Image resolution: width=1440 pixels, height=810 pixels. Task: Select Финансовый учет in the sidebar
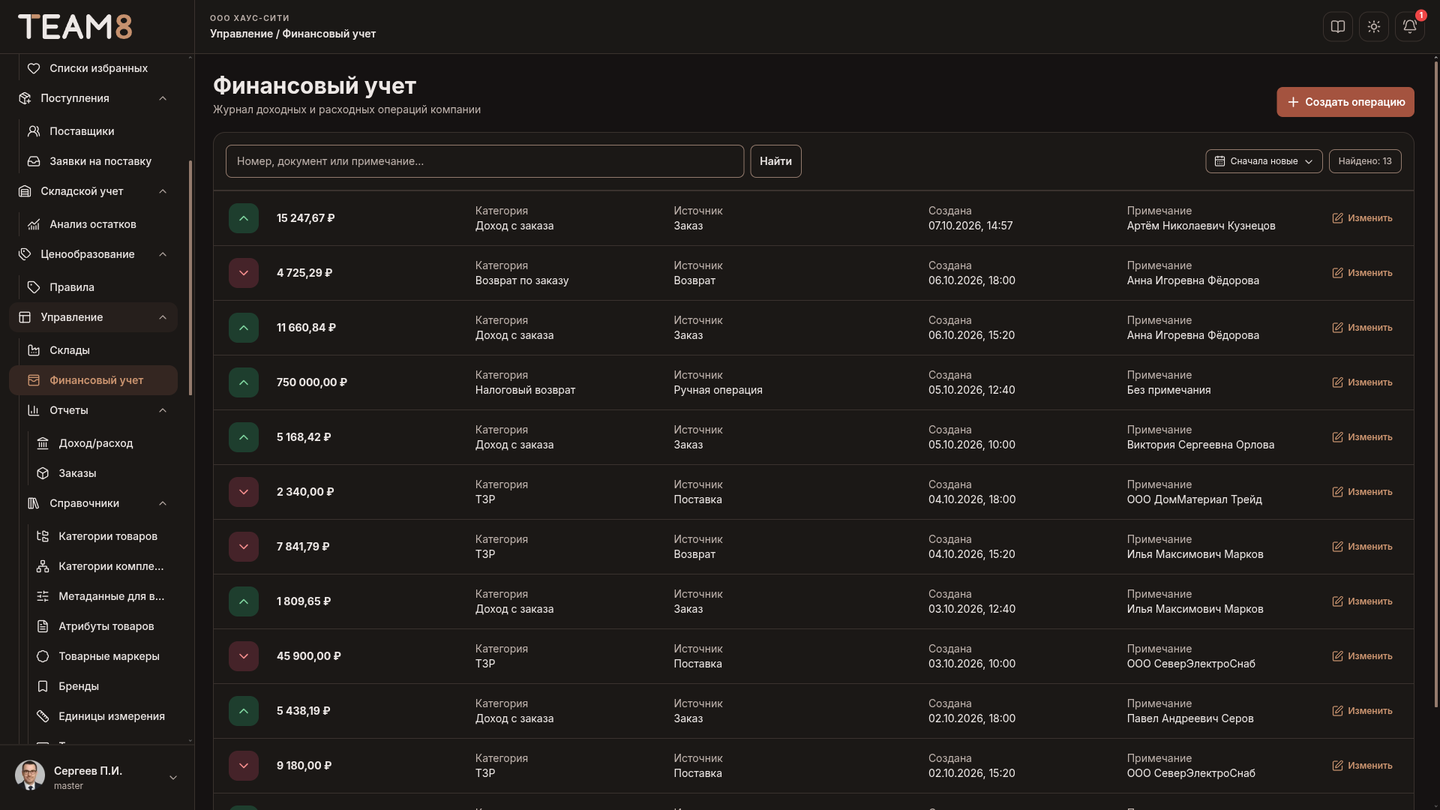point(94,380)
